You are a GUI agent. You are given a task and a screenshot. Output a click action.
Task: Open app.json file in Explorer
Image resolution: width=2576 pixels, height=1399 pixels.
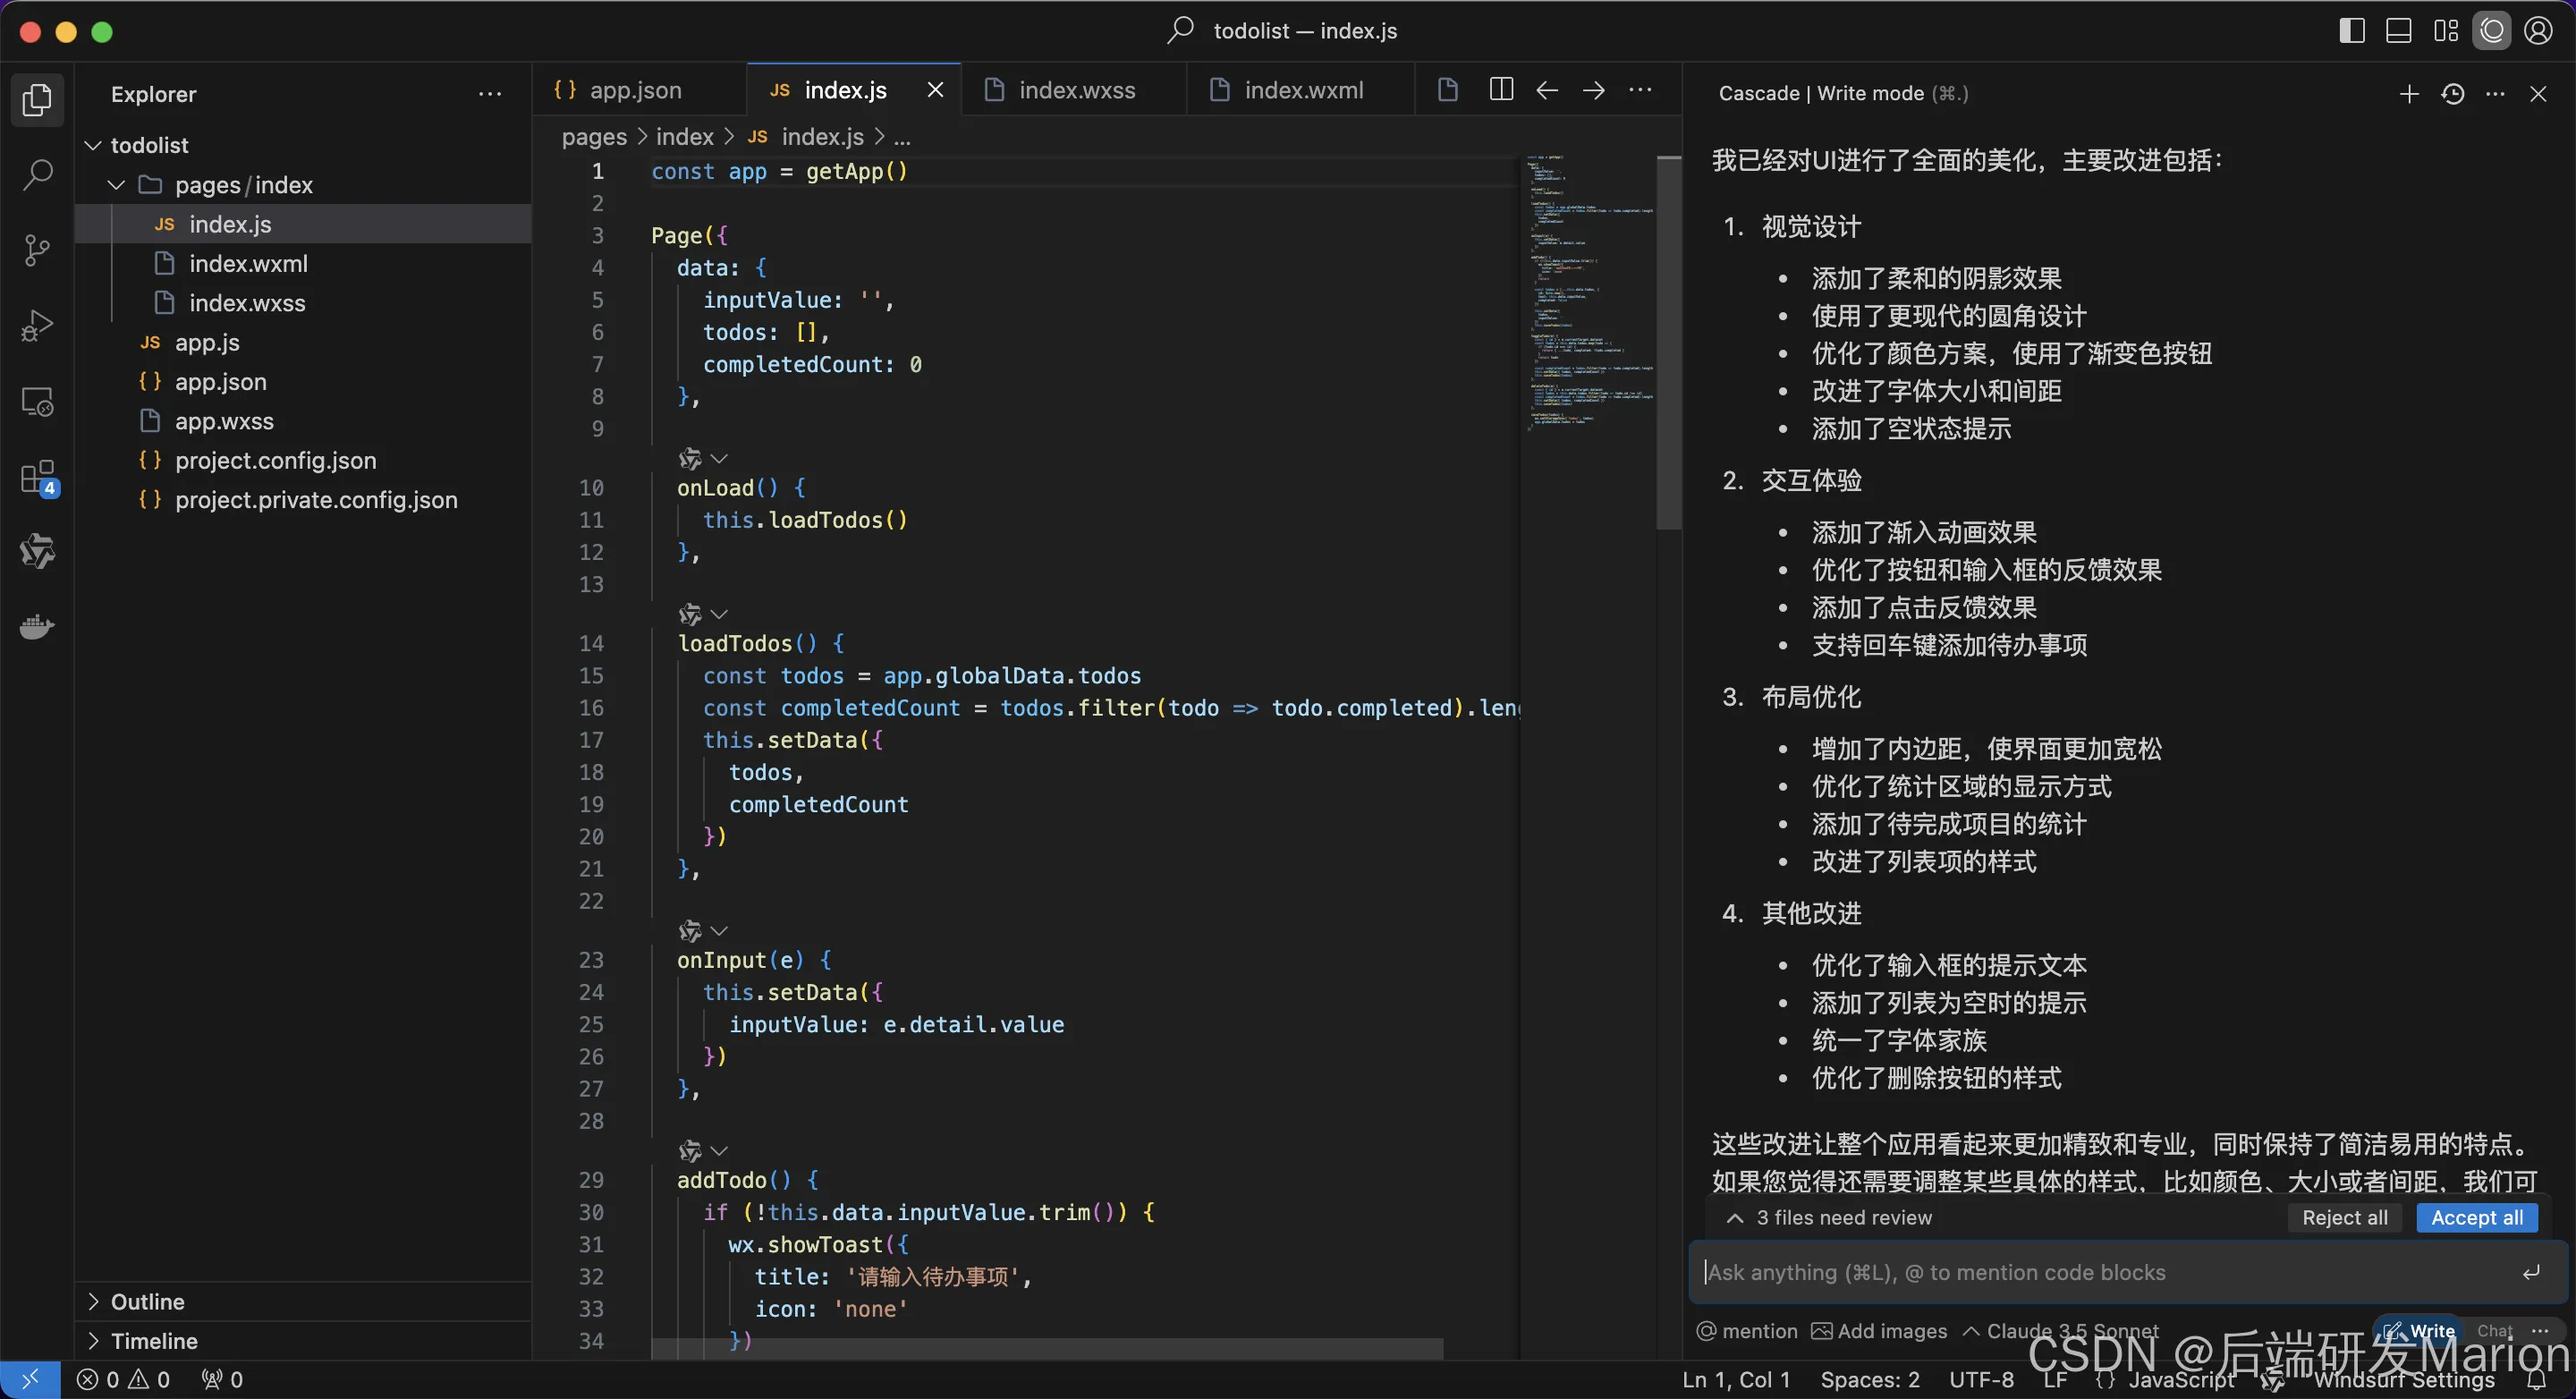click(220, 381)
